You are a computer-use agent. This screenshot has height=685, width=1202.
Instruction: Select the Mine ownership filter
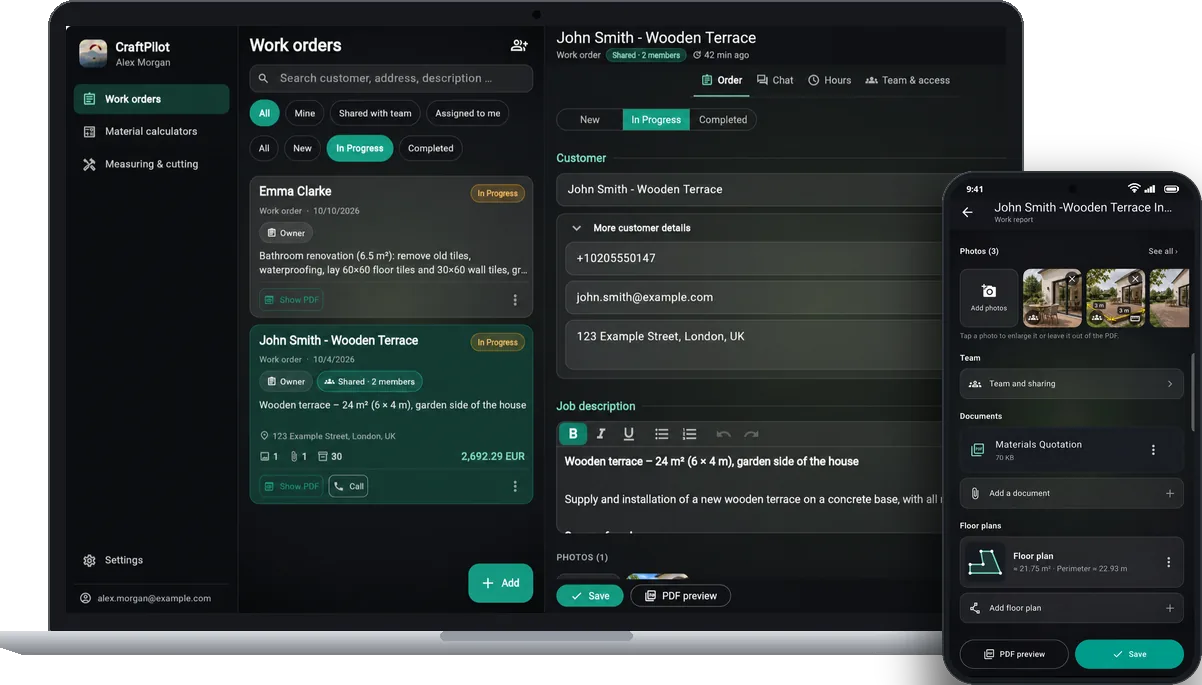click(x=305, y=113)
